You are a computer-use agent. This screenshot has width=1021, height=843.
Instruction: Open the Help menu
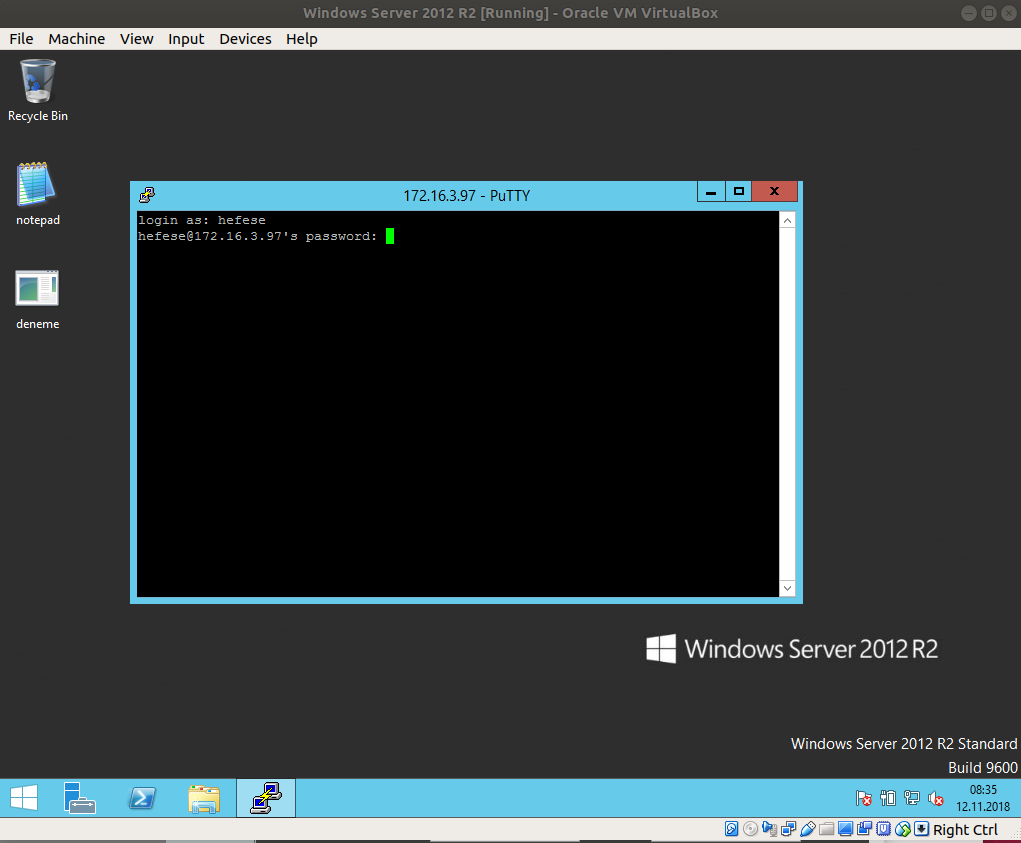pyautogui.click(x=301, y=39)
